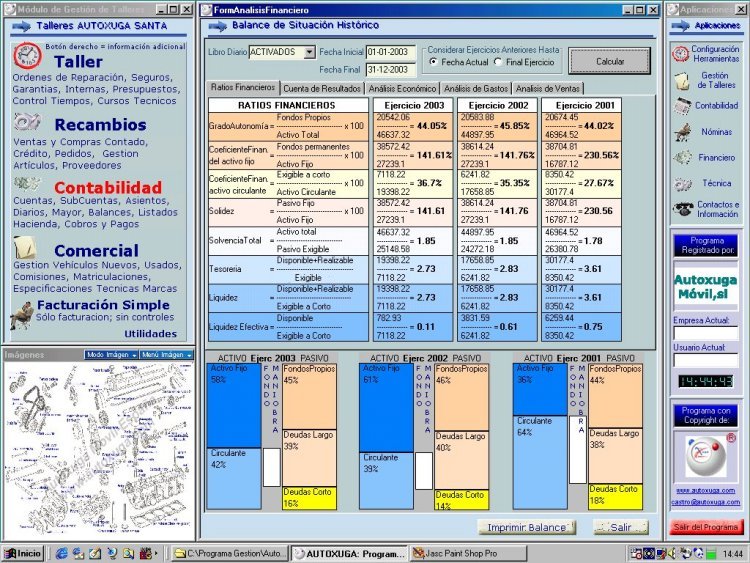
Task: Switch to C:\Programa Gestion taskbar folder
Action: tap(230, 553)
